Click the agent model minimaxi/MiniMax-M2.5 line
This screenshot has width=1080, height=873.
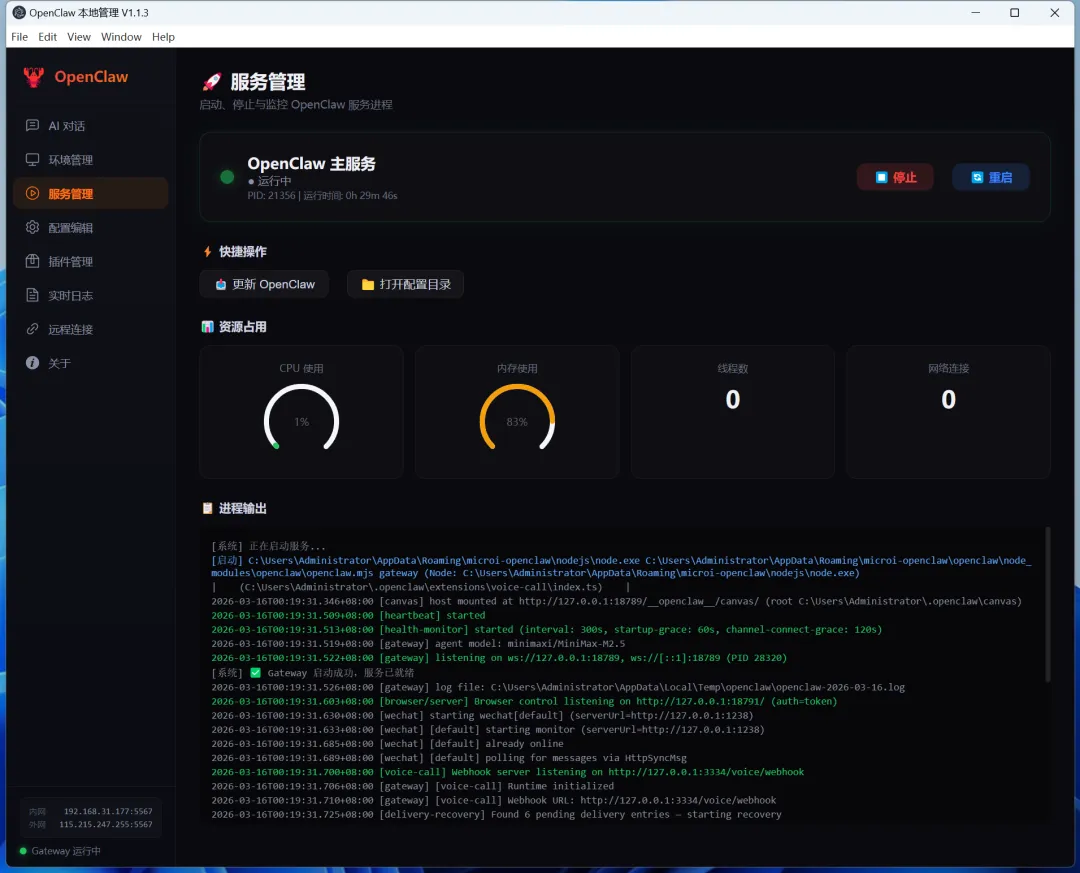tap(418, 644)
